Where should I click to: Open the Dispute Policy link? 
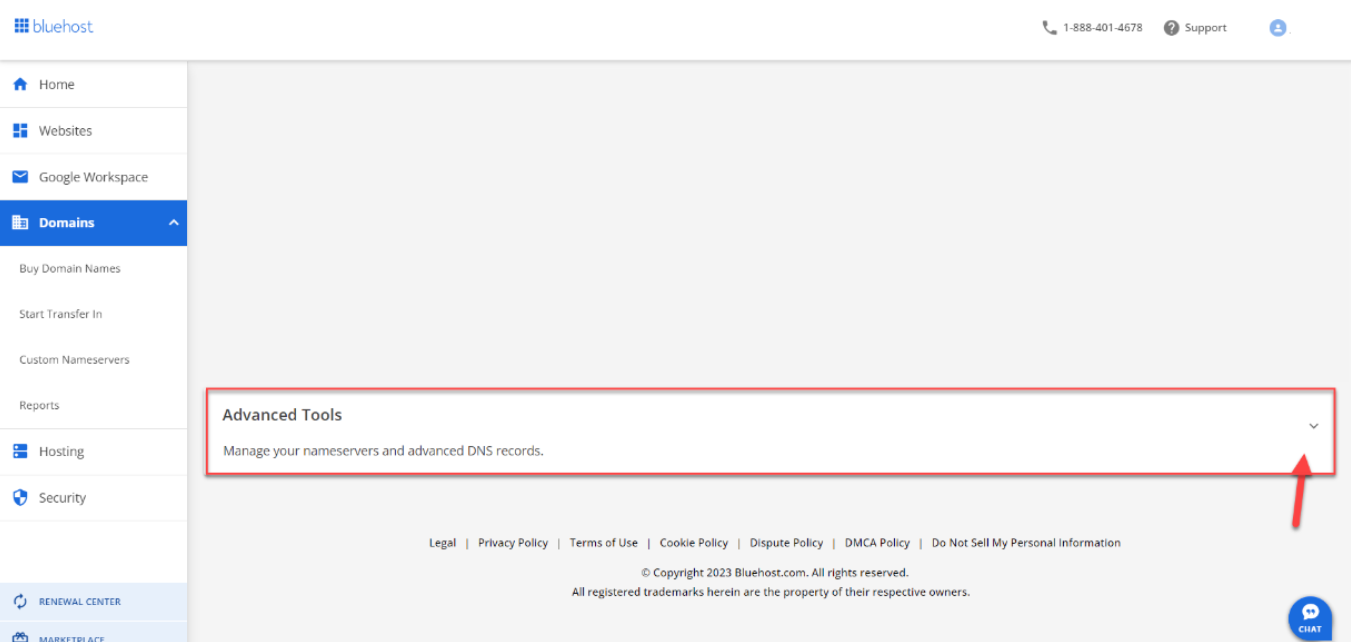click(786, 543)
